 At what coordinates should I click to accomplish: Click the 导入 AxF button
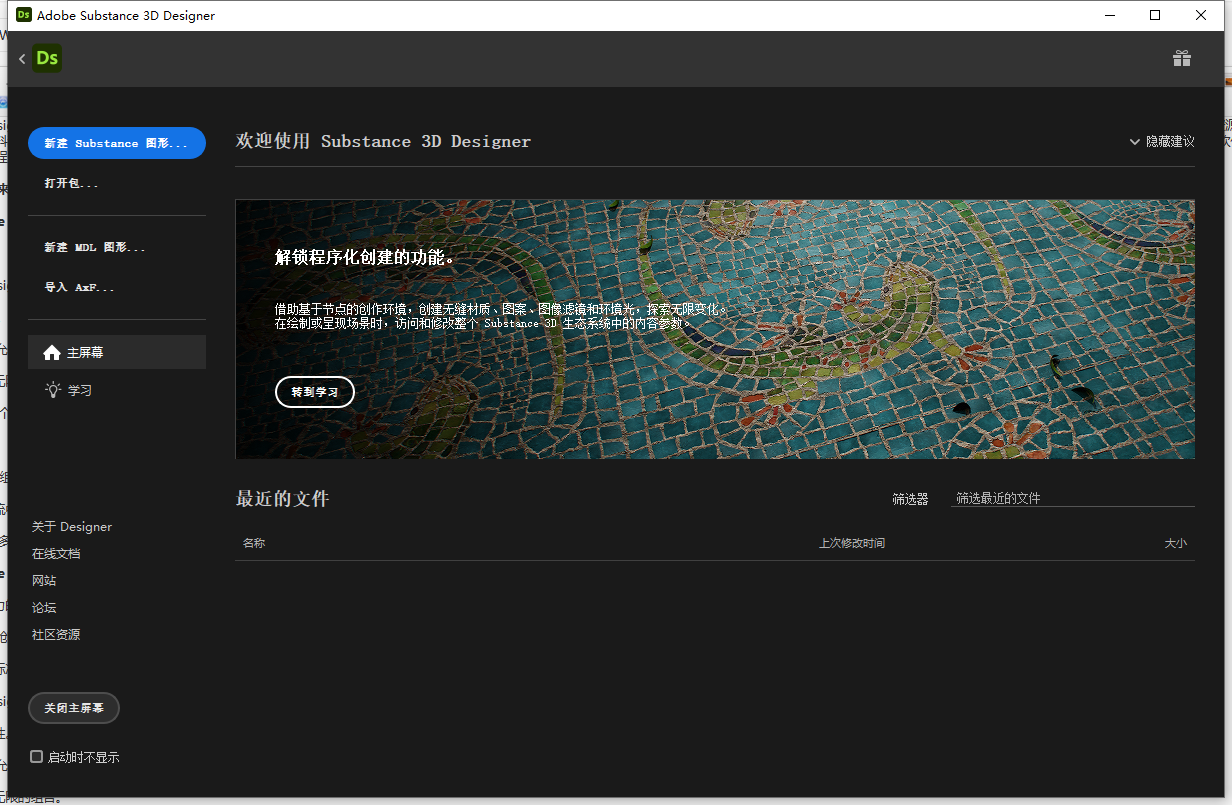[80, 287]
